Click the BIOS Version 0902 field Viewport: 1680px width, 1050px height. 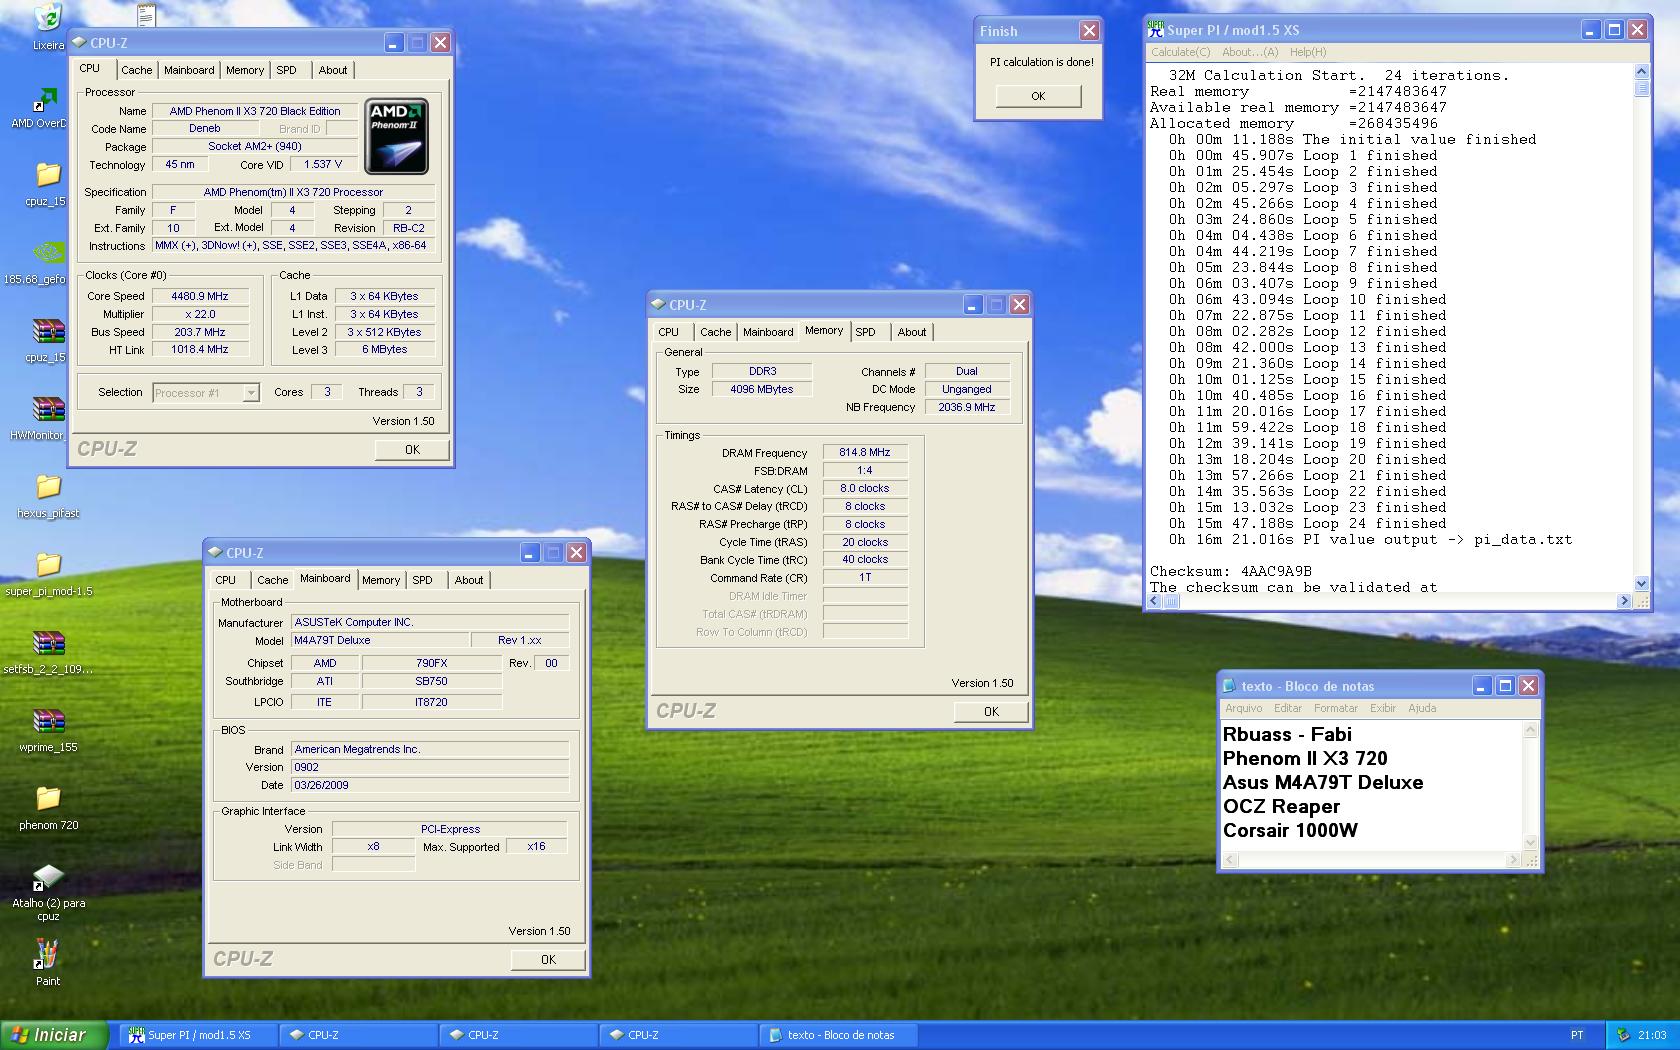(430, 768)
